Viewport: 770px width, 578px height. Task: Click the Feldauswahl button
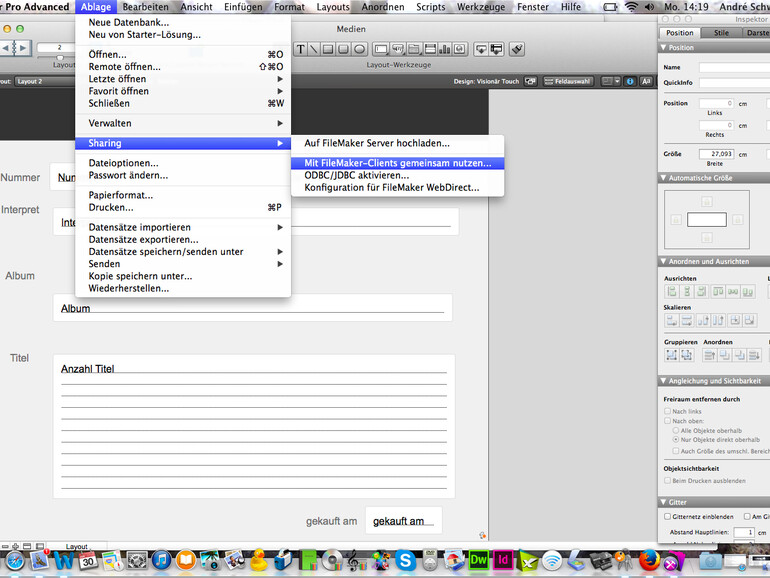568,82
